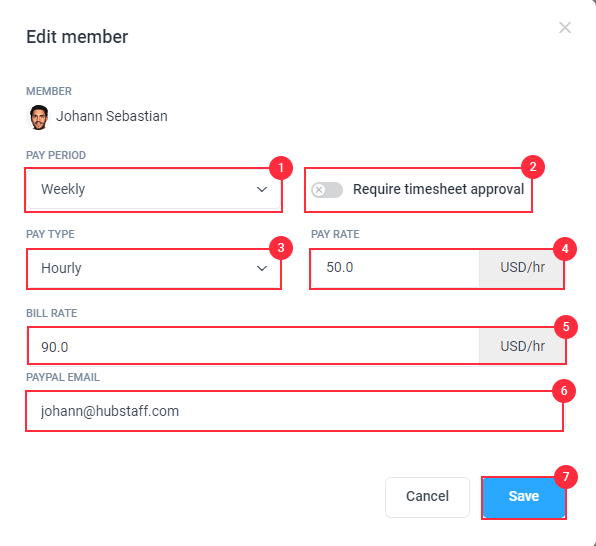Image resolution: width=596 pixels, height=546 pixels.
Task: Click the red badge numbered 6
Action: click(564, 390)
